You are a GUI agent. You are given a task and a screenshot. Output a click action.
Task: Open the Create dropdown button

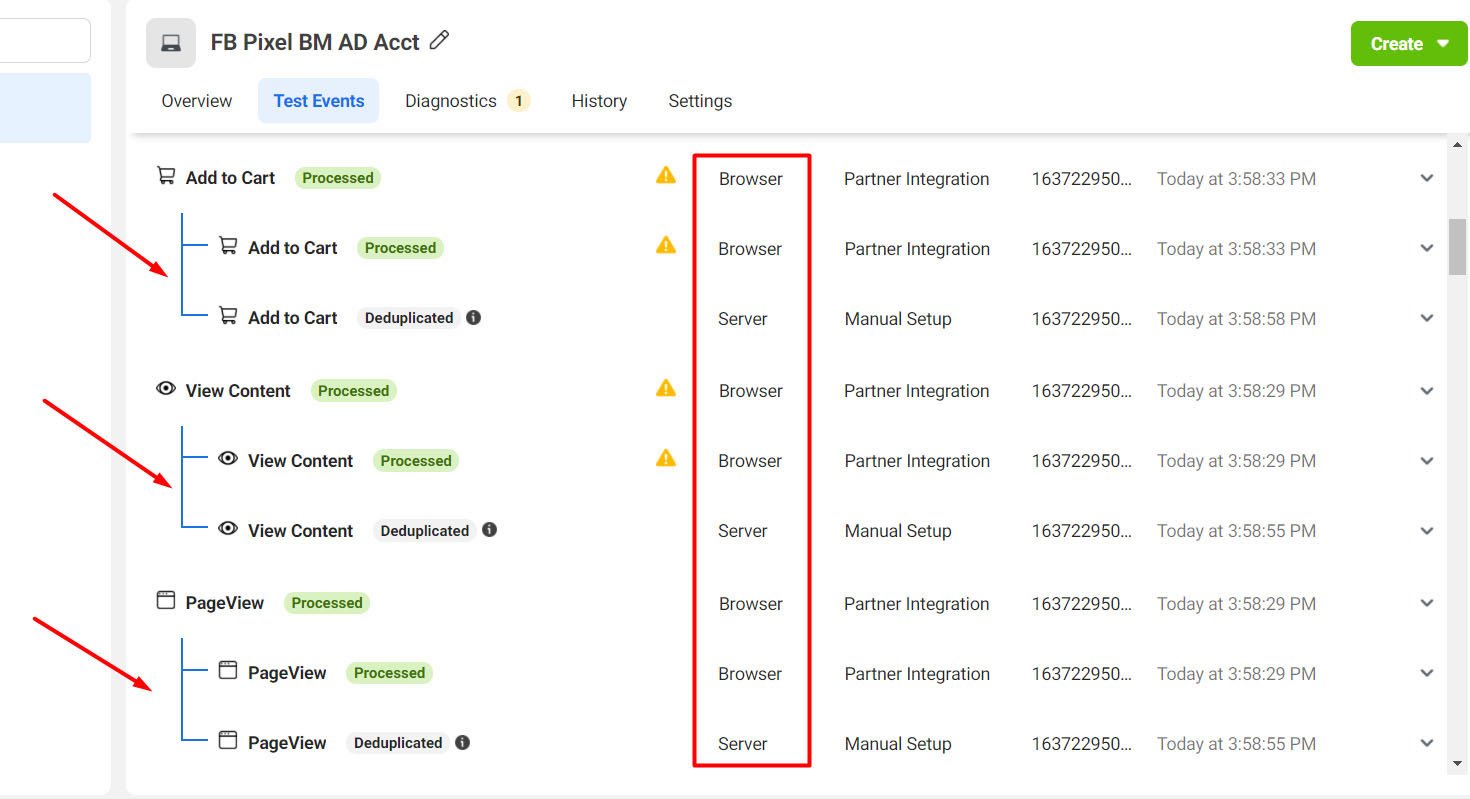(x=1409, y=44)
